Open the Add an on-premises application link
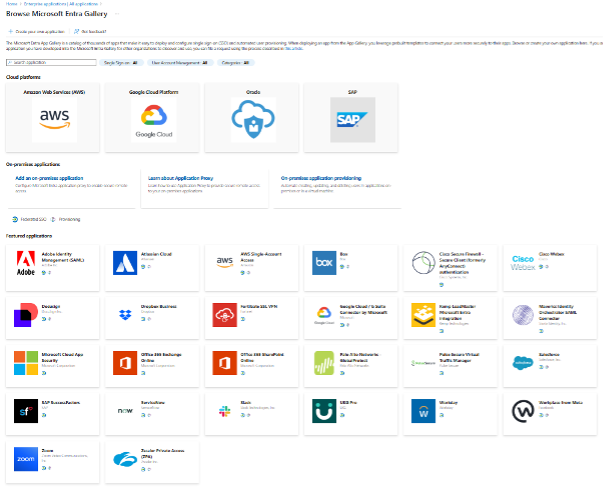 tap(49, 178)
